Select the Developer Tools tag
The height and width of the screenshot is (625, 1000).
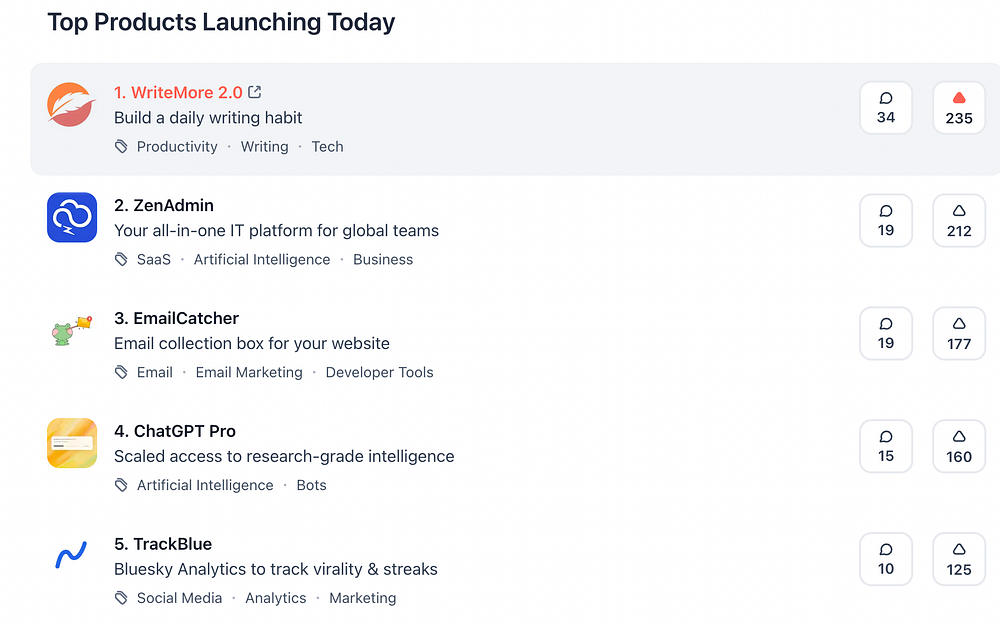tap(379, 372)
